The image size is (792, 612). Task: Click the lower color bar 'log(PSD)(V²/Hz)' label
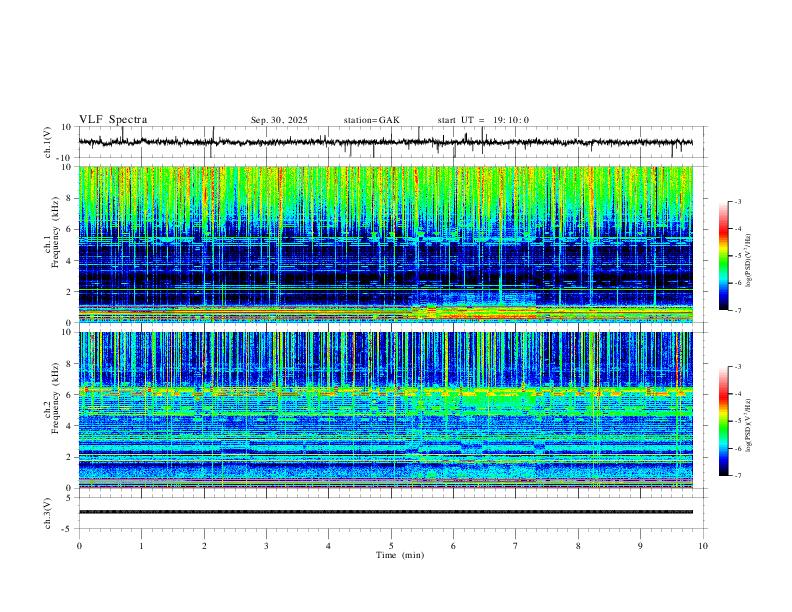coord(748,425)
